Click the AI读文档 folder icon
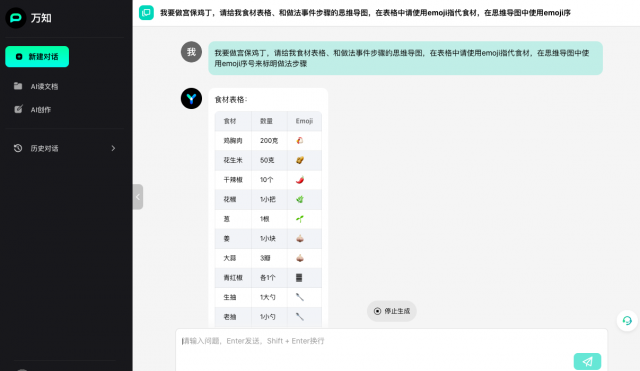 [x=18, y=86]
